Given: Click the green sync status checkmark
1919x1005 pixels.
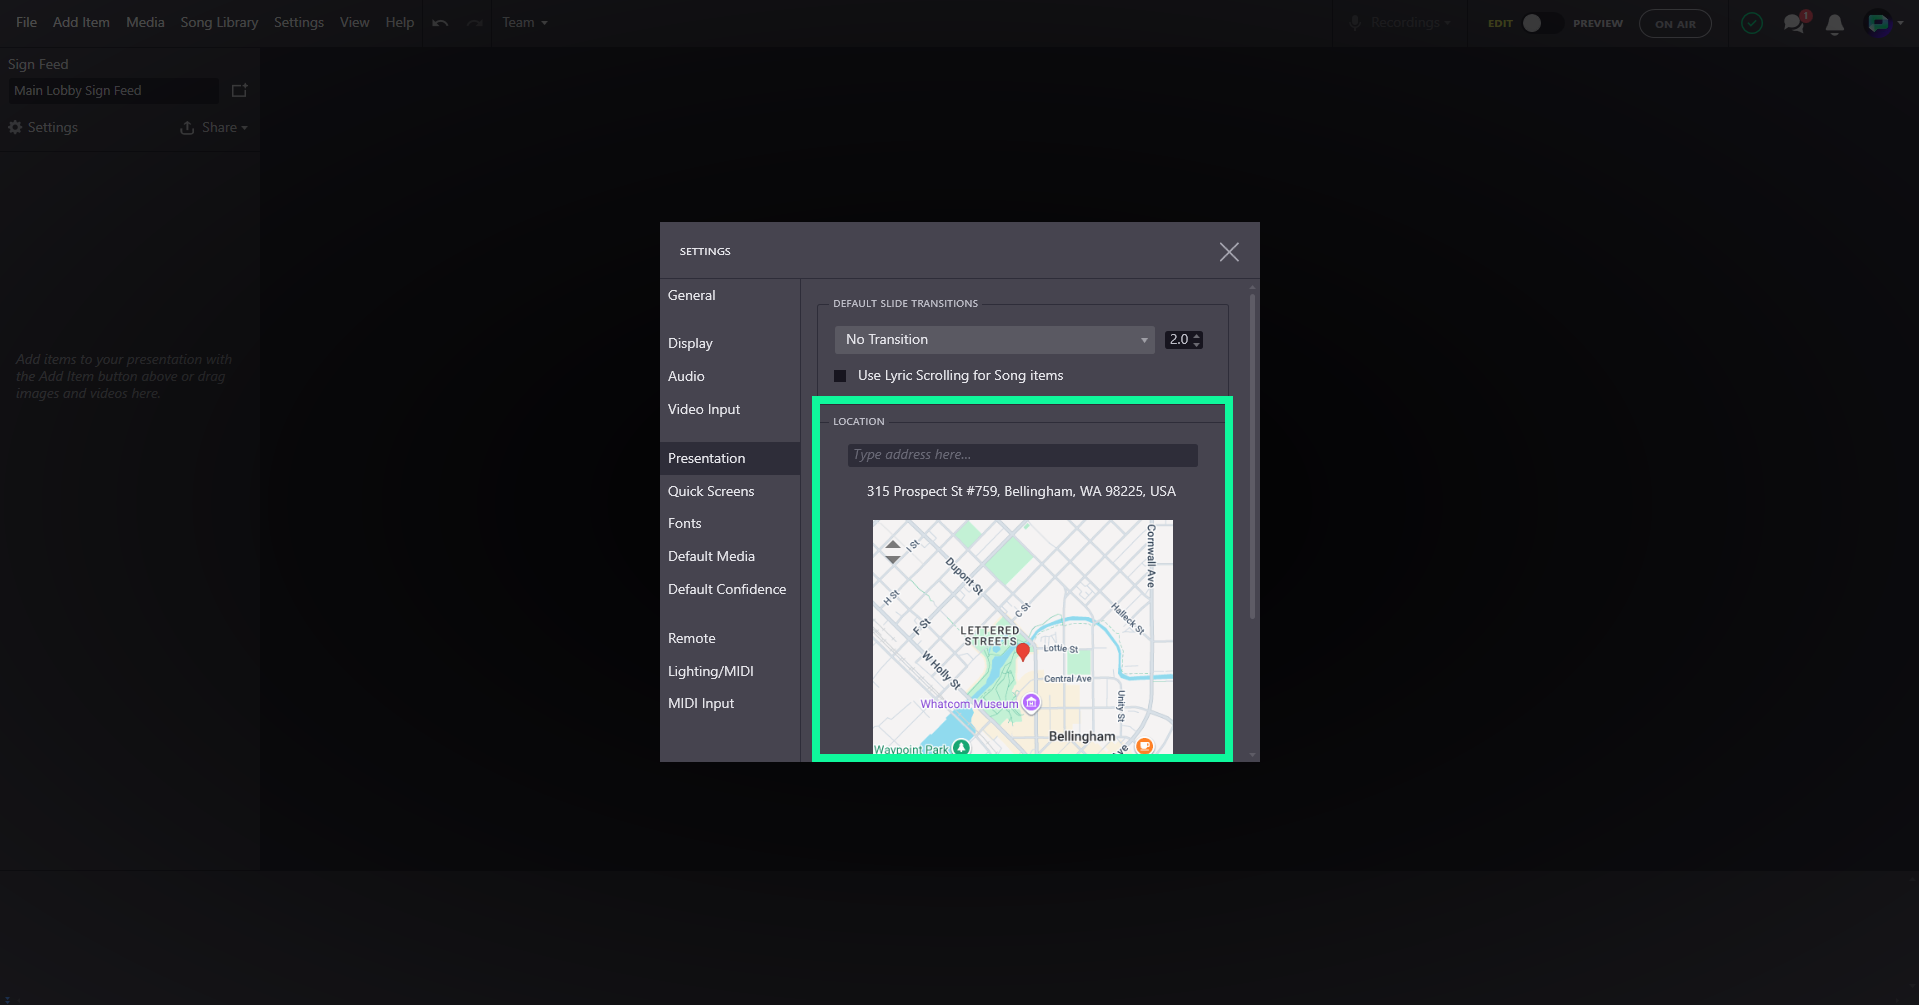Looking at the screenshot, I should [x=1752, y=23].
